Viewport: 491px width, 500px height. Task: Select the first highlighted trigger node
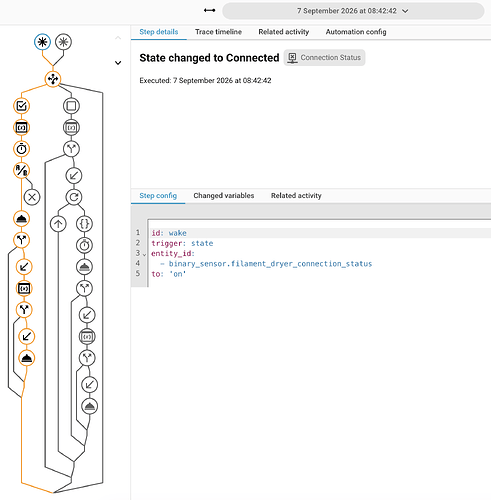(42, 42)
